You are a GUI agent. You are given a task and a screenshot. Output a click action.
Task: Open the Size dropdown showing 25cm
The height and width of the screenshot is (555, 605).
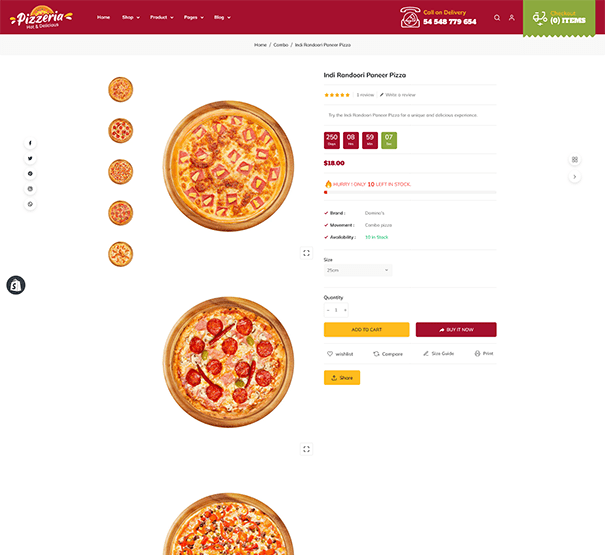pyautogui.click(x=357, y=270)
